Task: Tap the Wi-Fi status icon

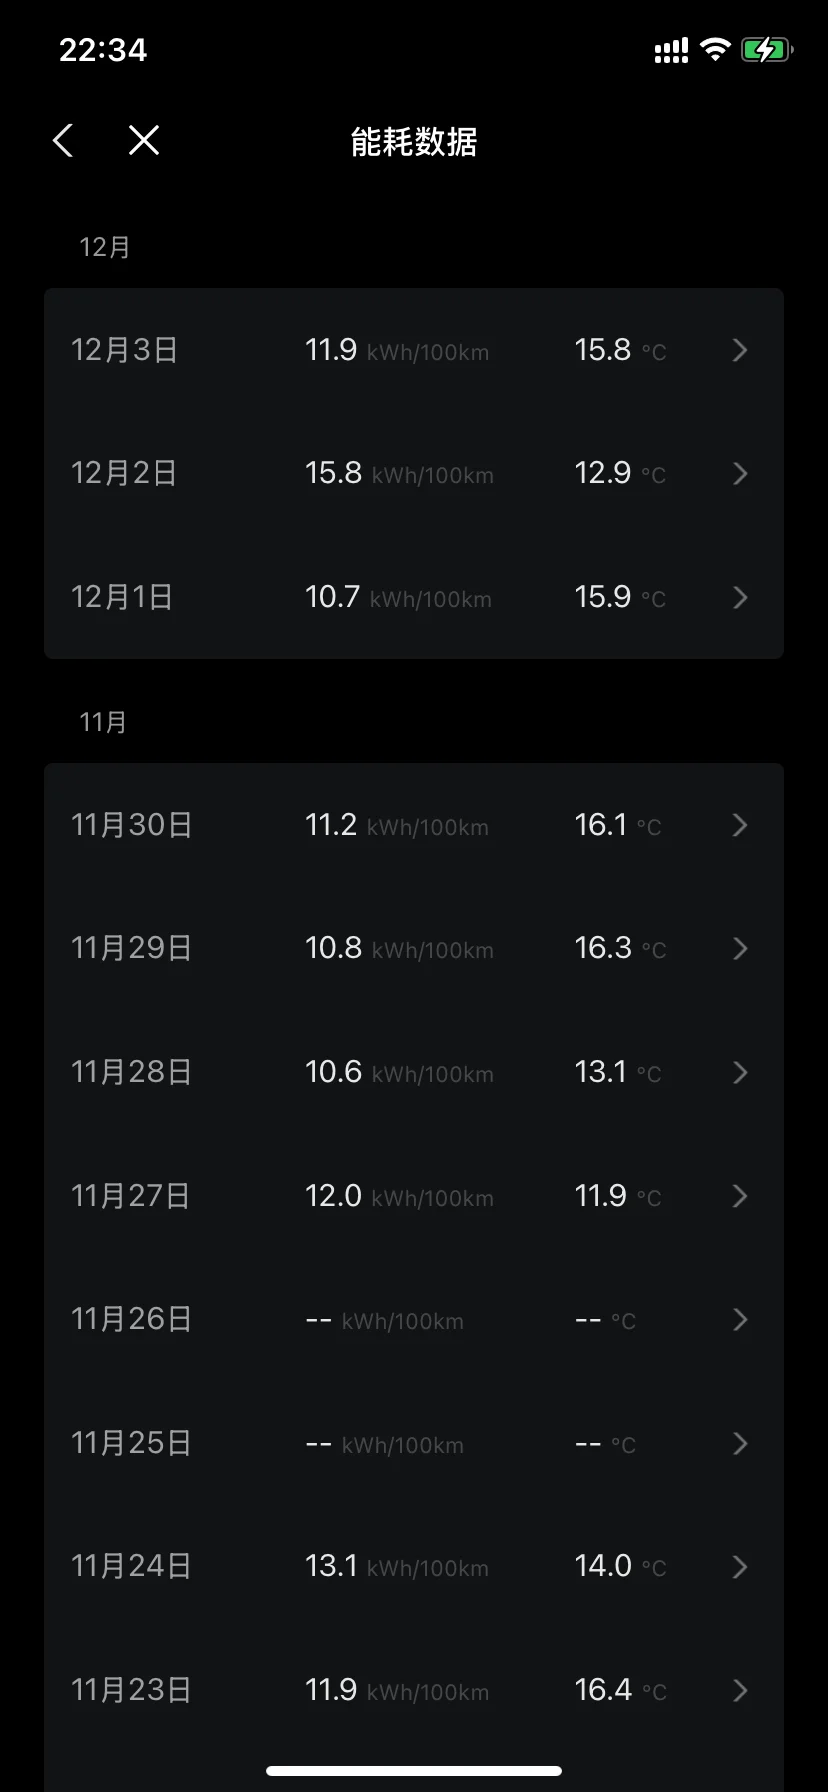Action: [715, 50]
